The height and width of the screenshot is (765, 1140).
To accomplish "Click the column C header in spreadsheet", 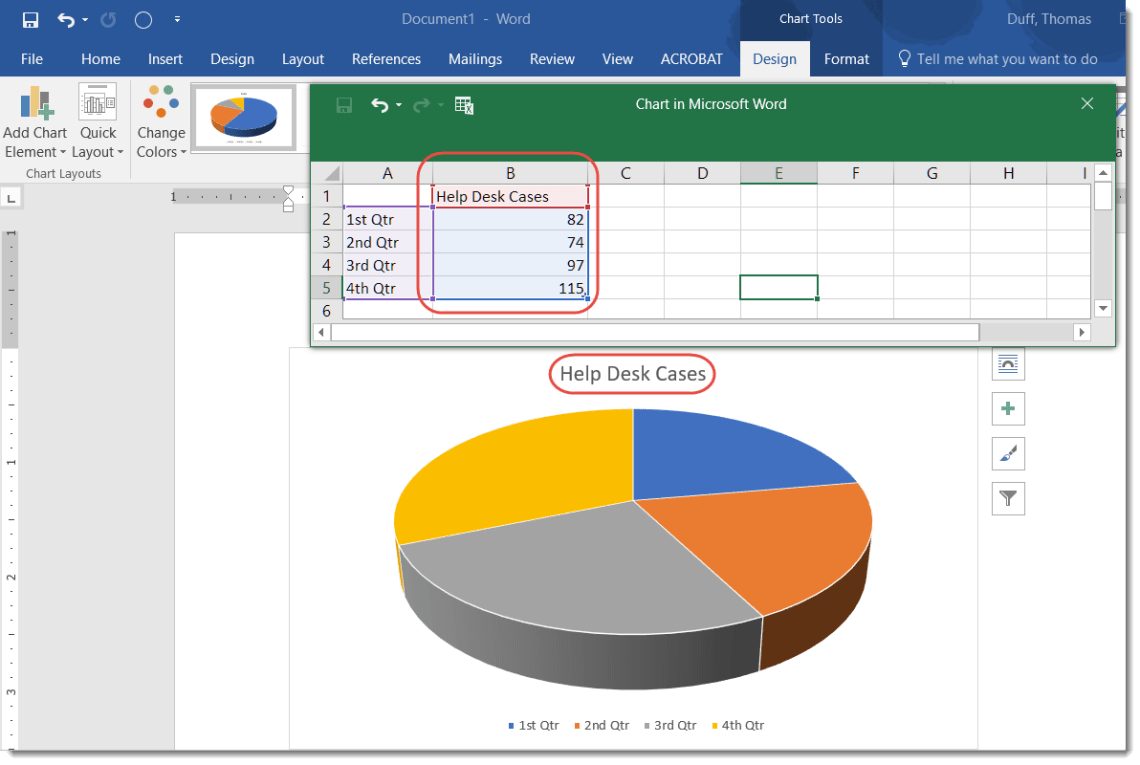I will [625, 174].
